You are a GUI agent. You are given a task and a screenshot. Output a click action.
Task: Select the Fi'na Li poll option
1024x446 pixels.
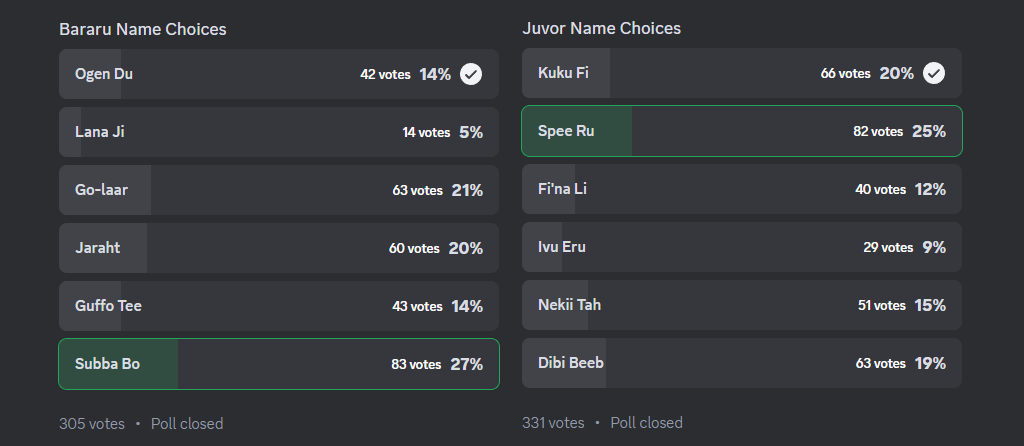pos(742,189)
